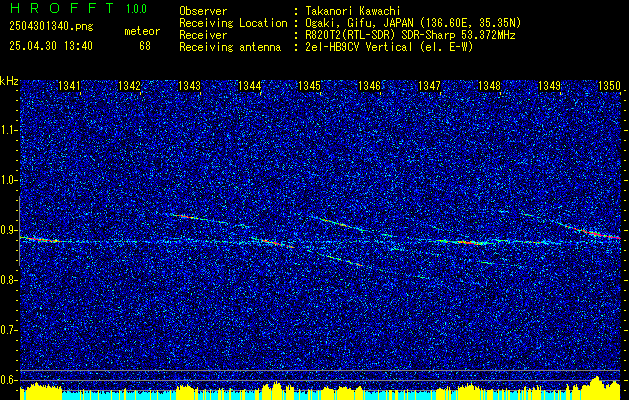Screen dimensions: 629x400
Task: Click the 1347 time marker
Action: pyautogui.click(x=429, y=85)
